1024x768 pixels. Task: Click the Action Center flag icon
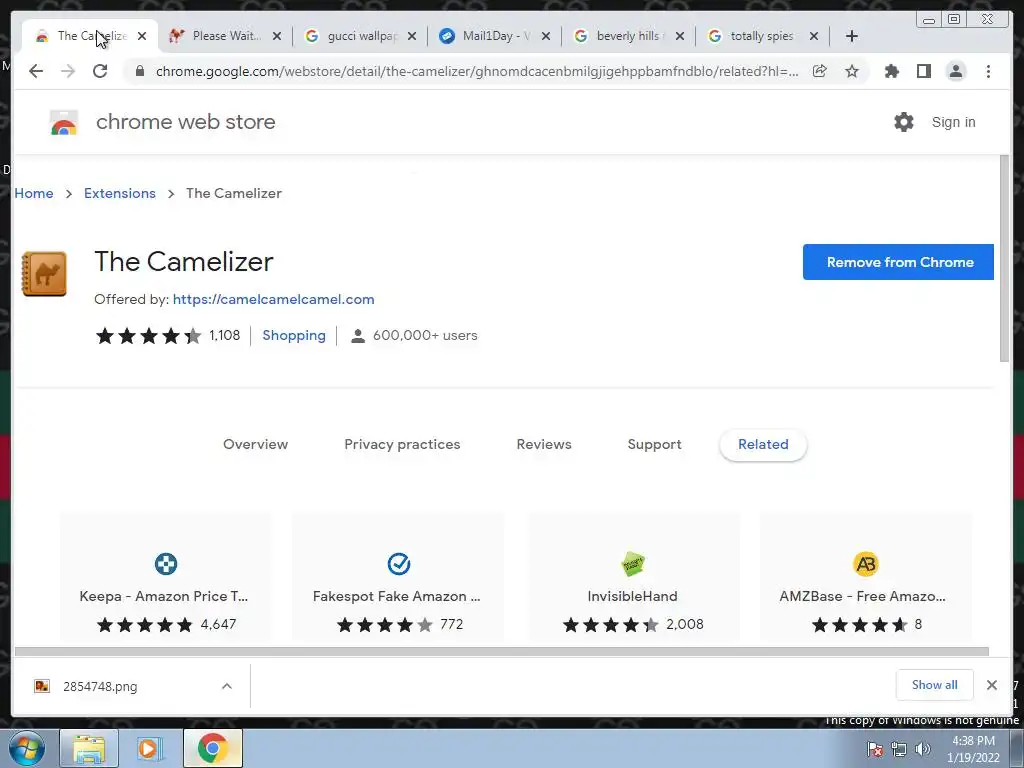pyautogui.click(x=874, y=749)
